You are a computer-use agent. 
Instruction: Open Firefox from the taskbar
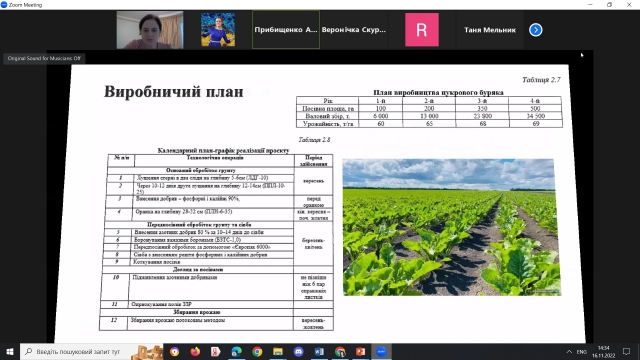[195, 352]
